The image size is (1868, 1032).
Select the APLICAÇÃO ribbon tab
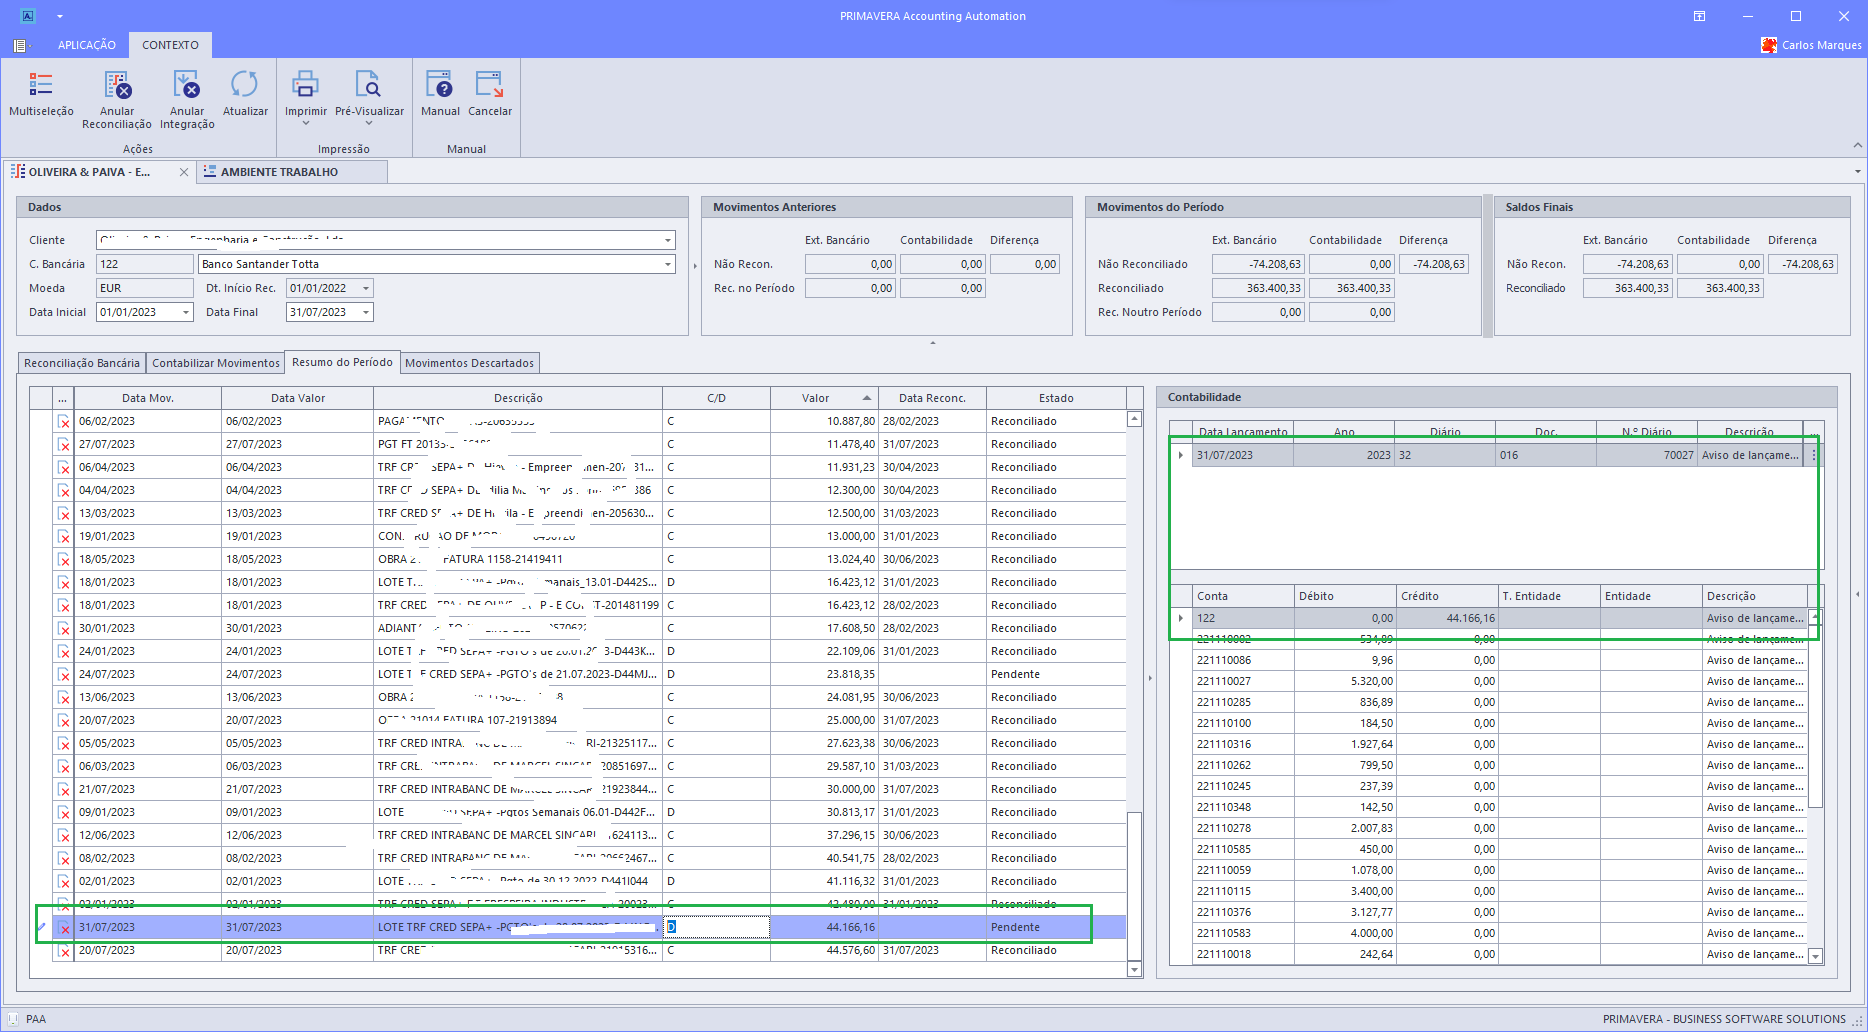point(87,45)
